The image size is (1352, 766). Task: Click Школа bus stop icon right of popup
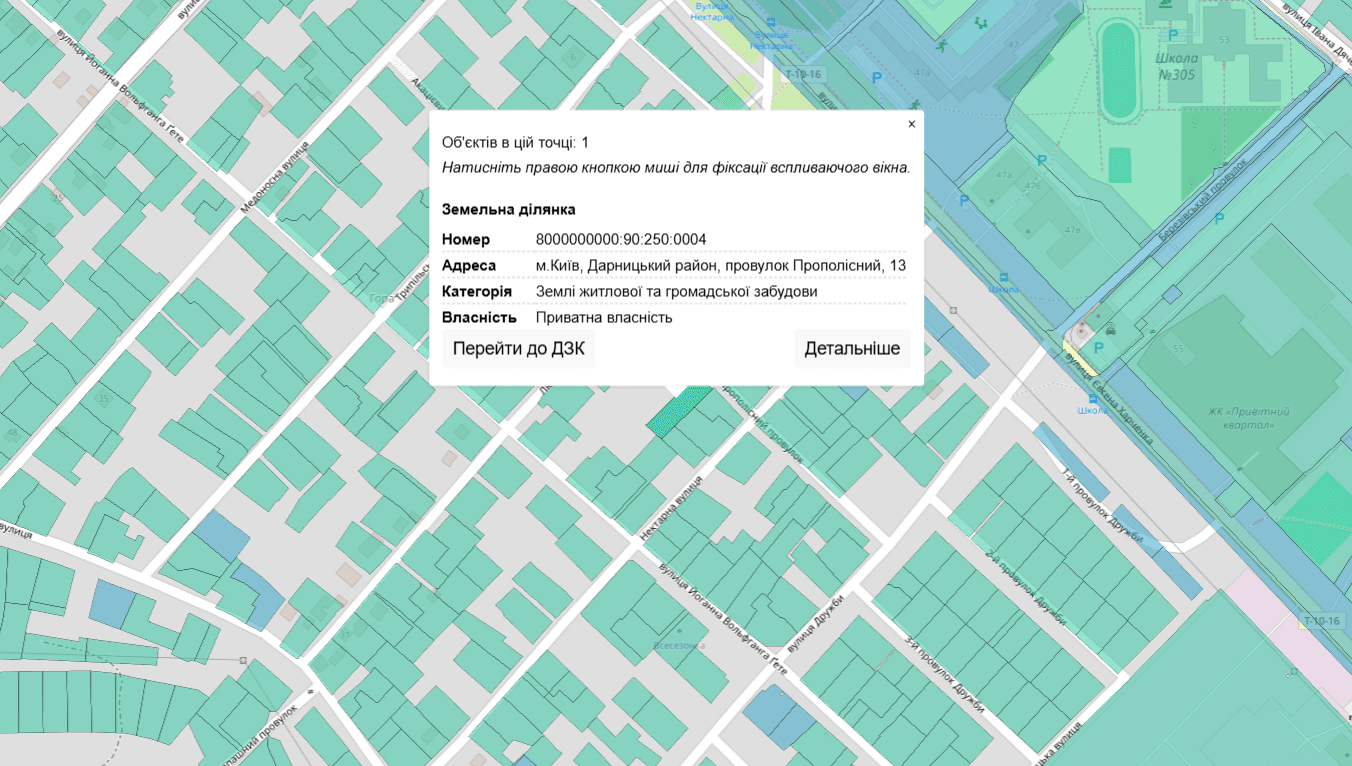[1003, 278]
